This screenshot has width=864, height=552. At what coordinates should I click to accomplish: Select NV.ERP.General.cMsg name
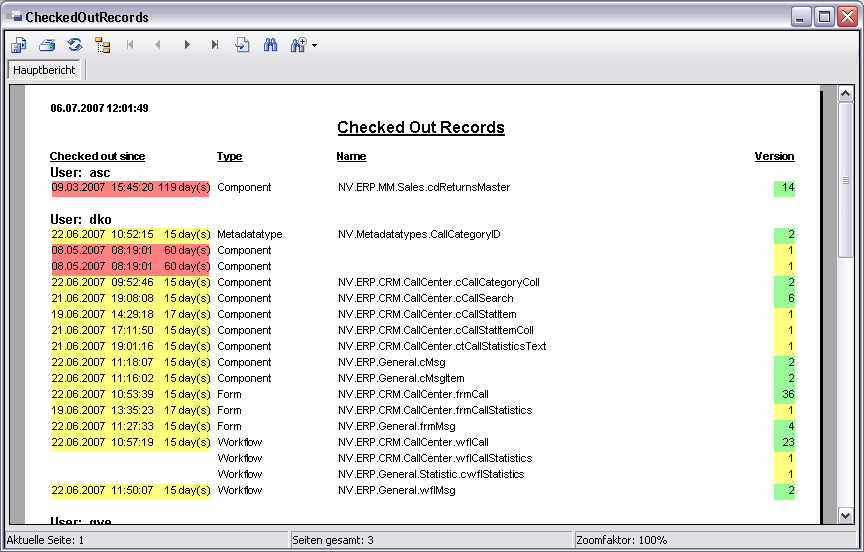[392, 362]
